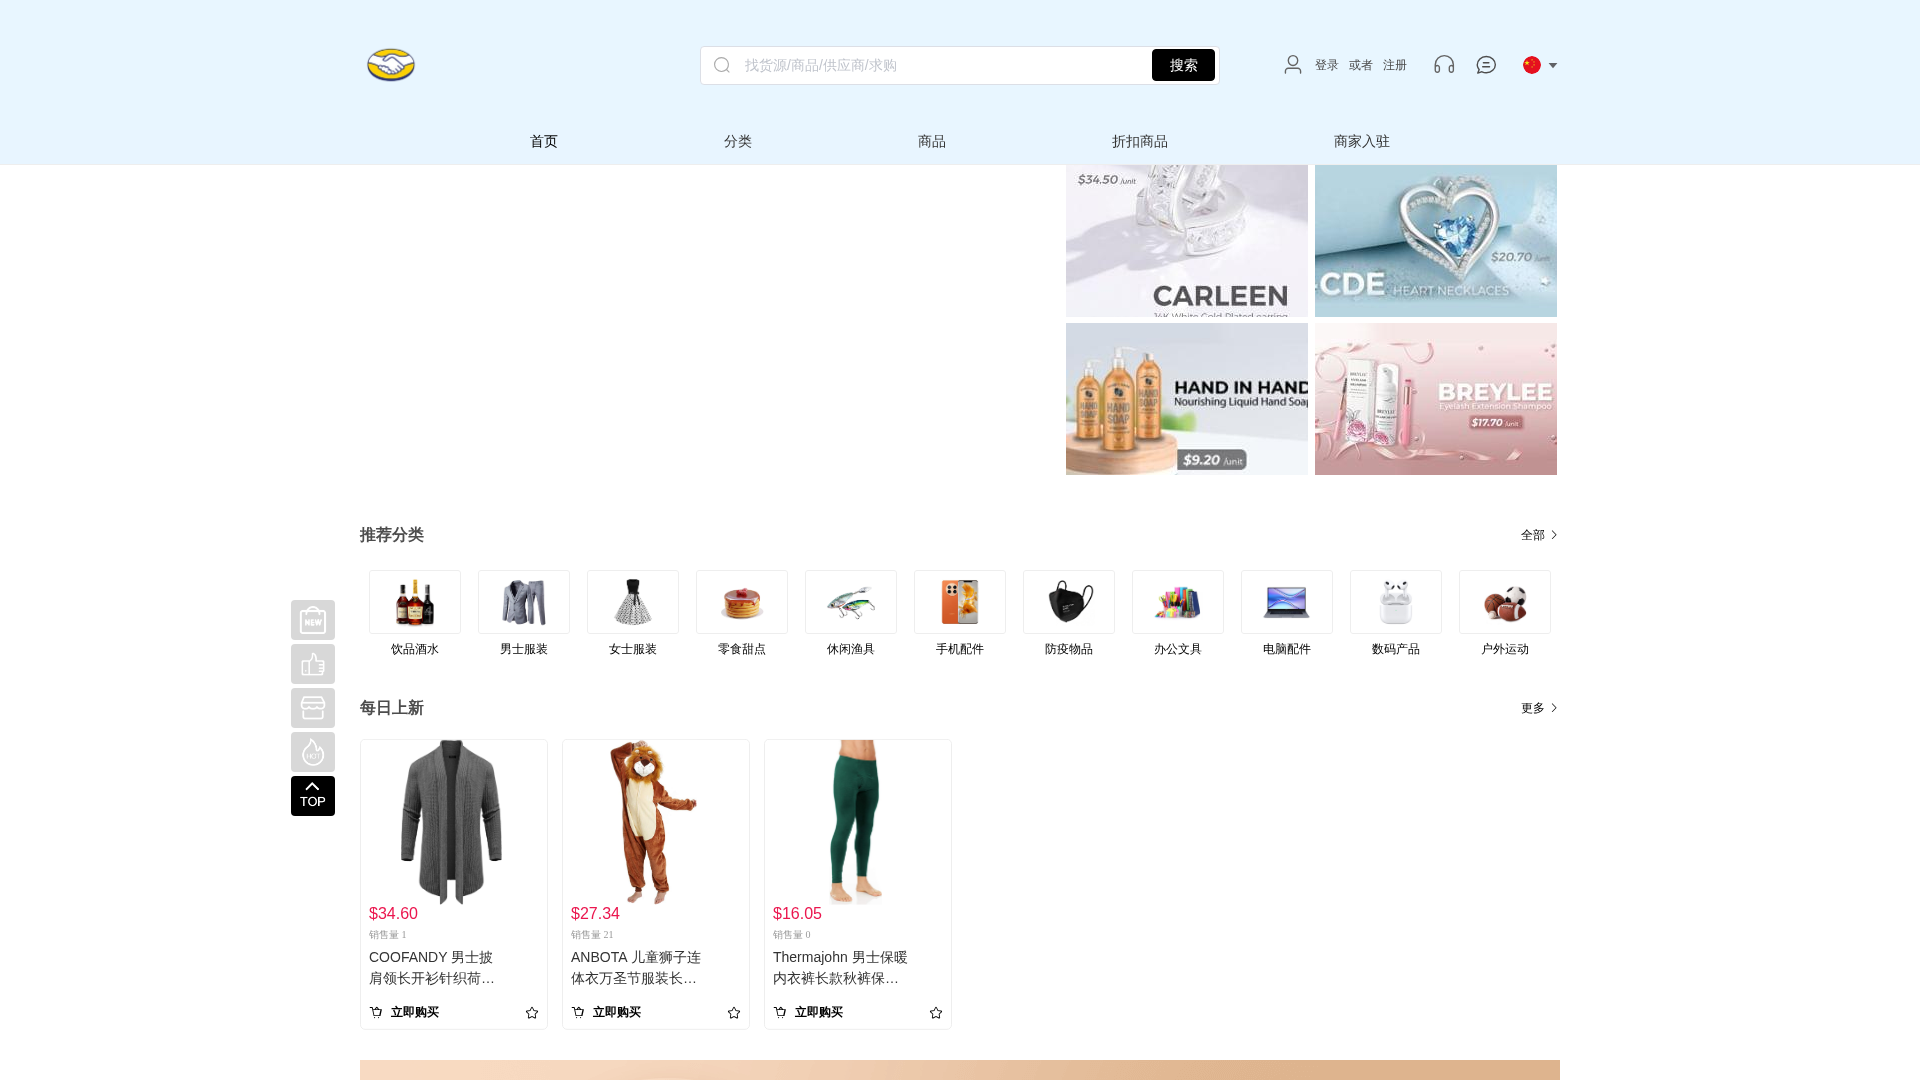Click the hot flame sidebar icon

click(313, 752)
